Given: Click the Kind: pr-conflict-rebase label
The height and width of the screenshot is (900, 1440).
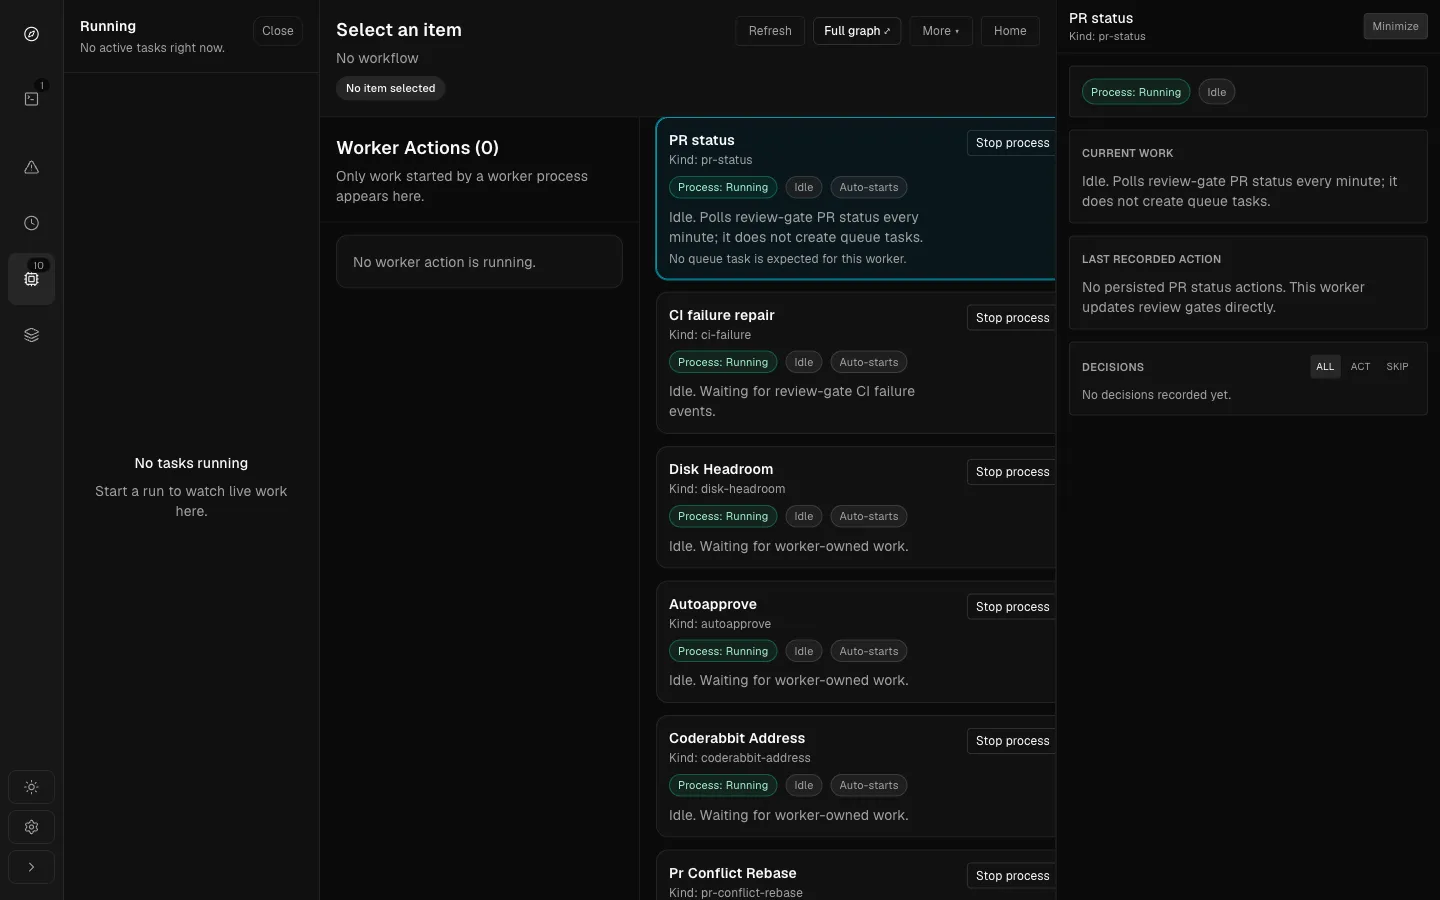Looking at the screenshot, I should [736, 893].
